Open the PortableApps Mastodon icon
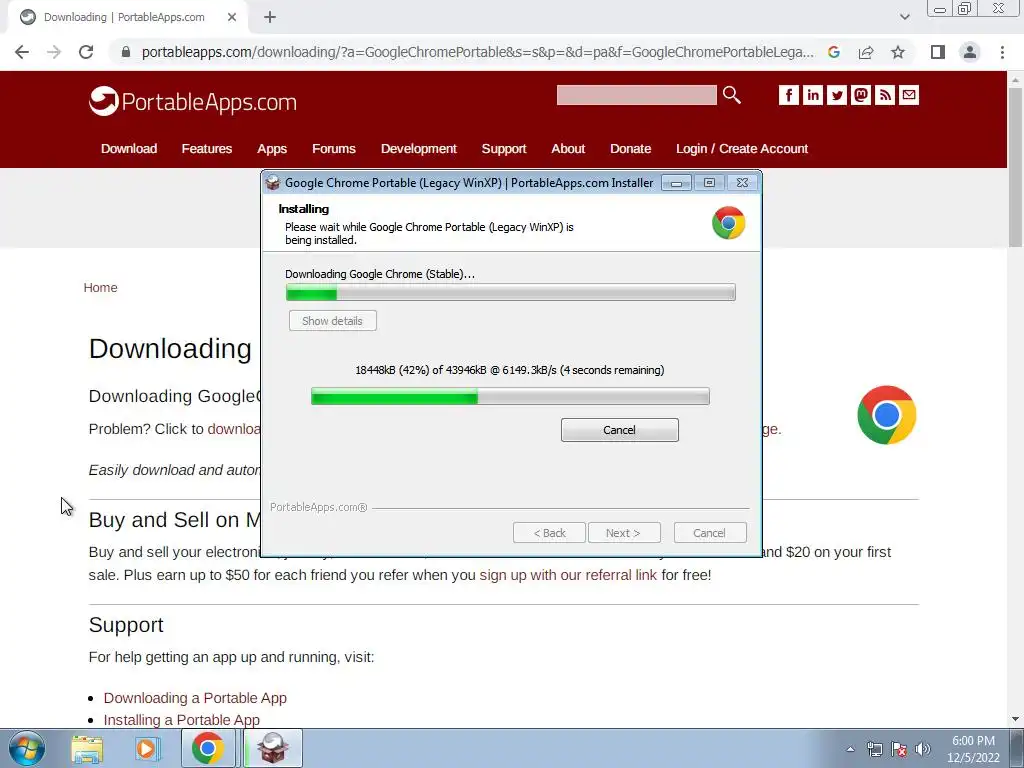Image resolution: width=1024 pixels, height=768 pixels. [x=861, y=95]
